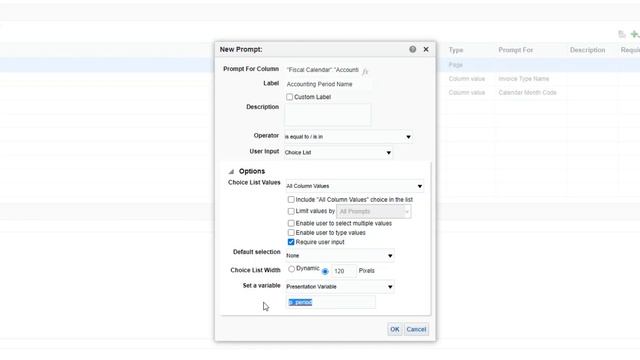
Task: Open the Default selection dropdown
Action: pyautogui.click(x=340, y=256)
